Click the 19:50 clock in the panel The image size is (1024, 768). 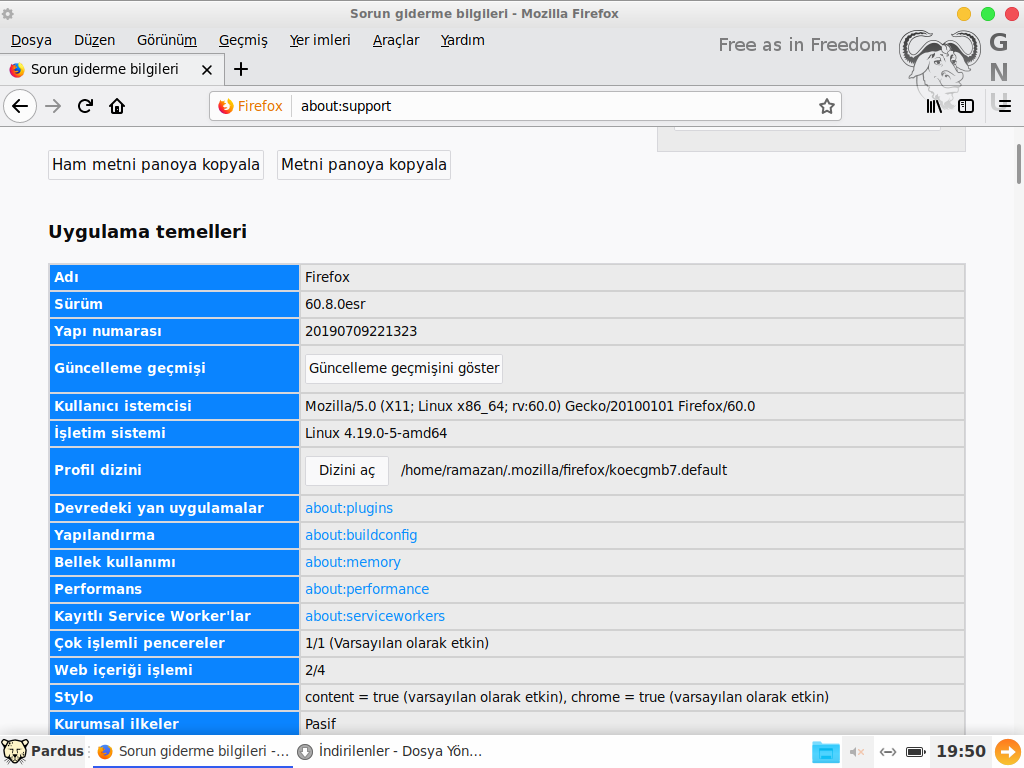click(961, 751)
